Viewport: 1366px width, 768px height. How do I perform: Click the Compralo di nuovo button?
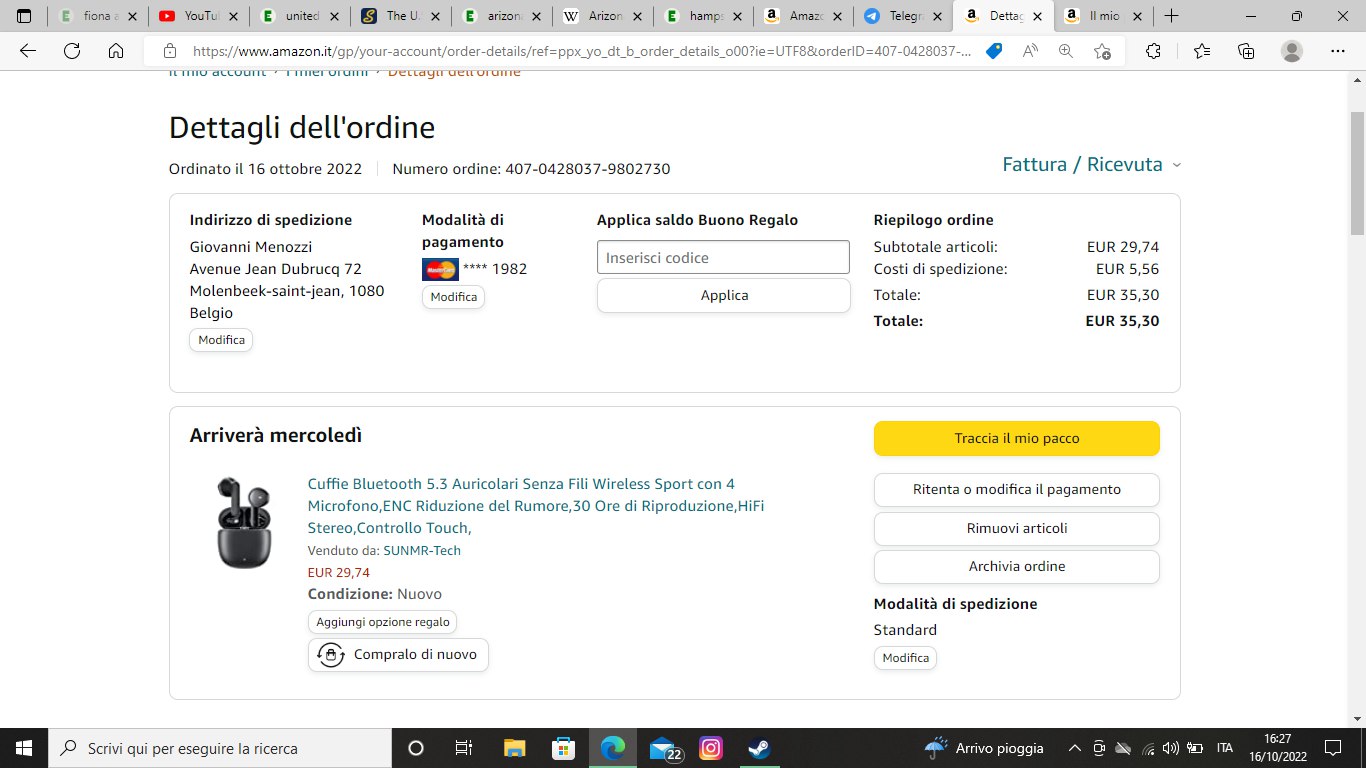click(x=398, y=655)
